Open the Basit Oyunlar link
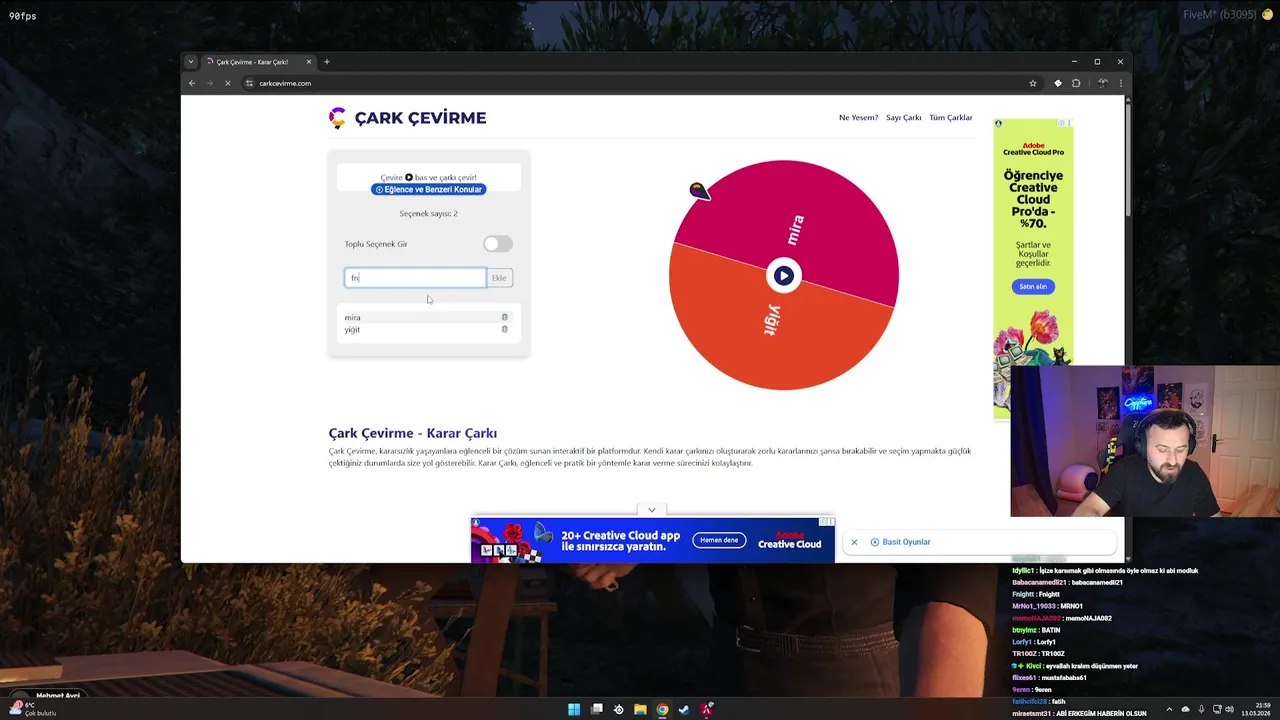Viewport: 1280px width, 720px height. click(x=901, y=542)
